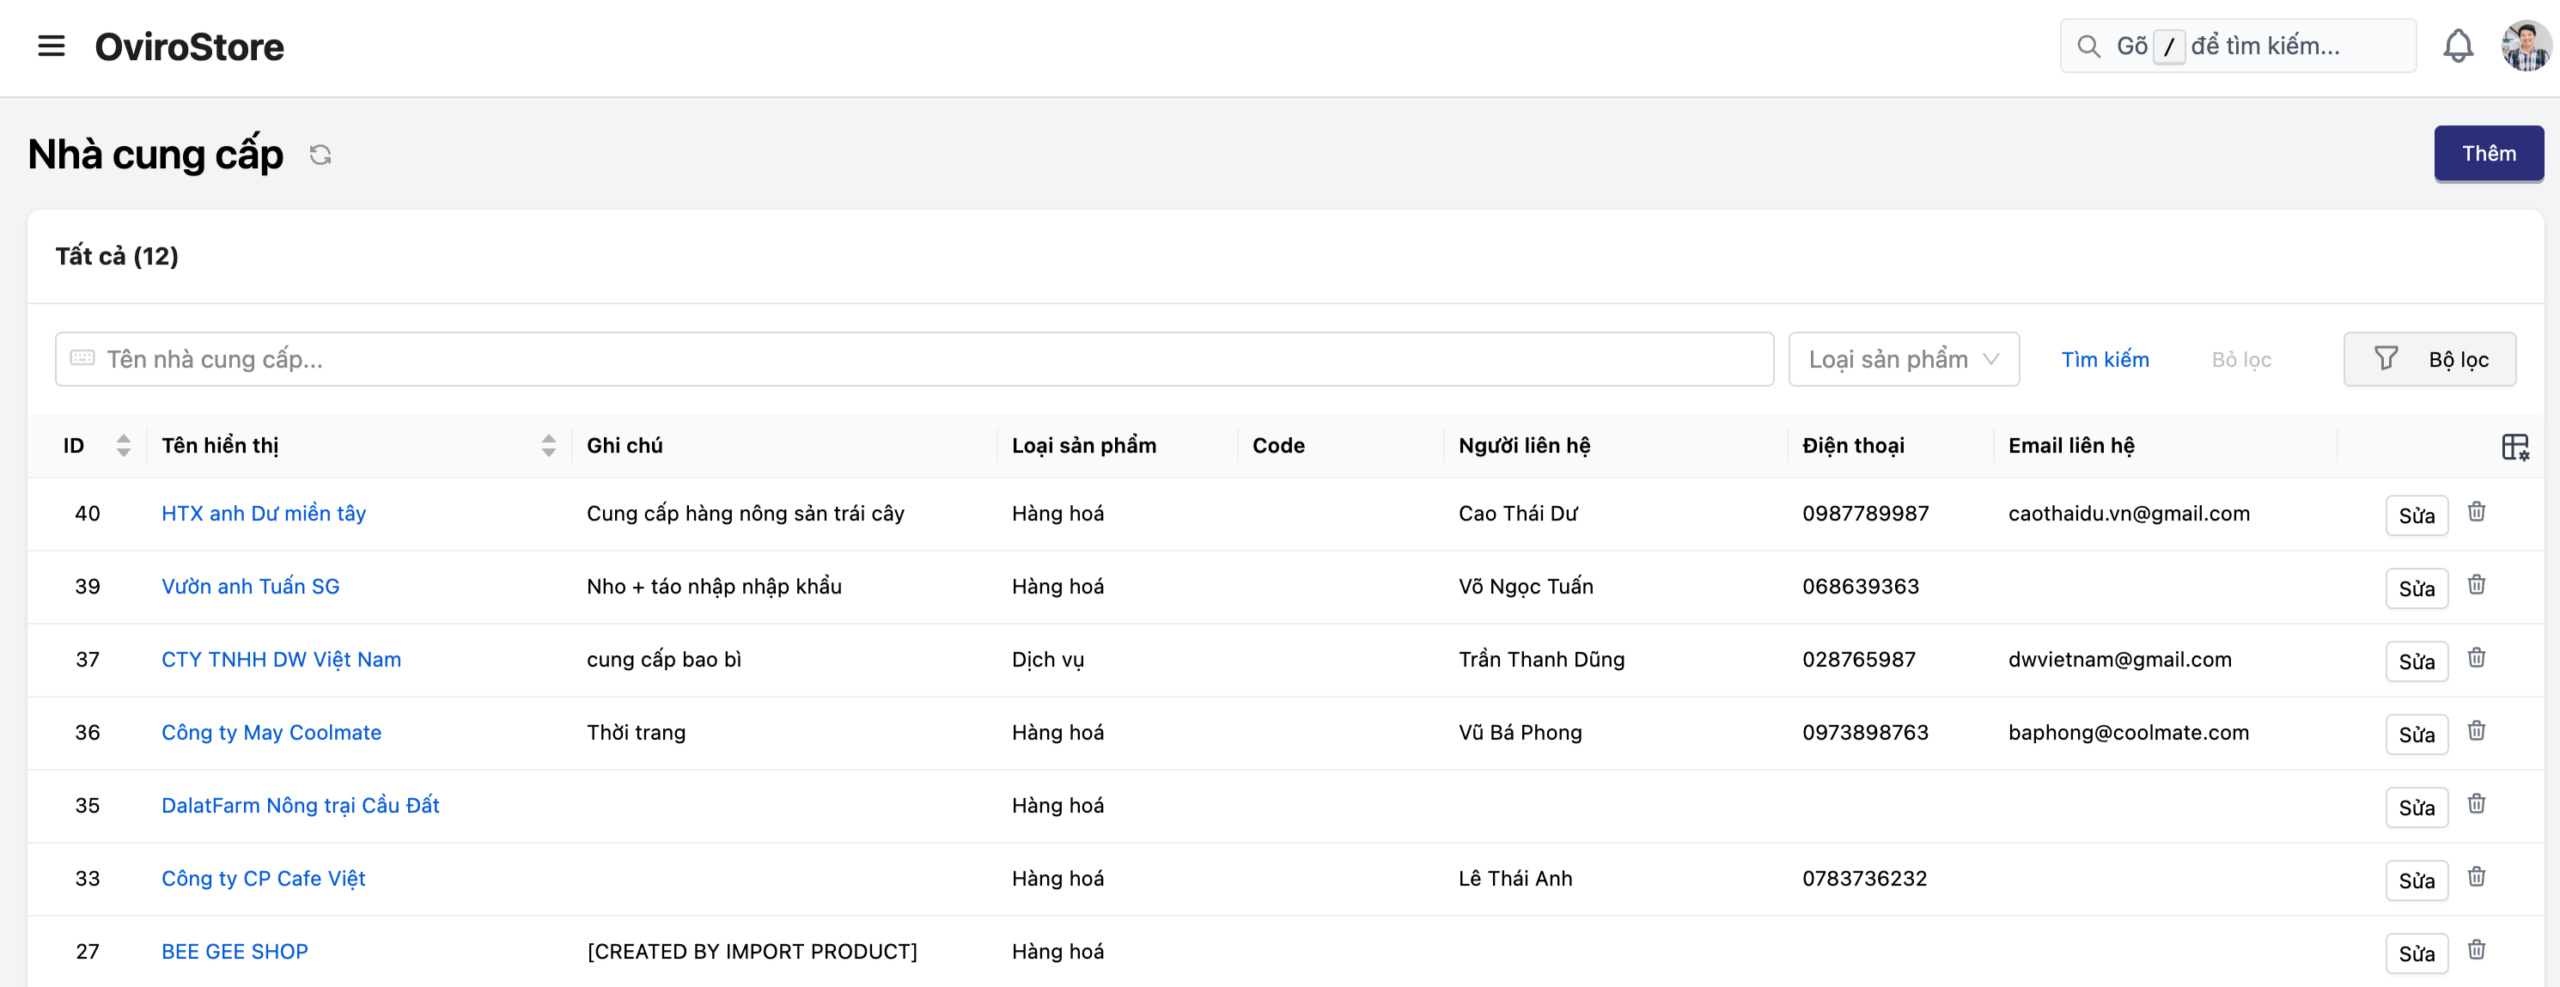Select the Tất cả (12) tab
Viewport: 2560px width, 987px height.
coord(117,256)
